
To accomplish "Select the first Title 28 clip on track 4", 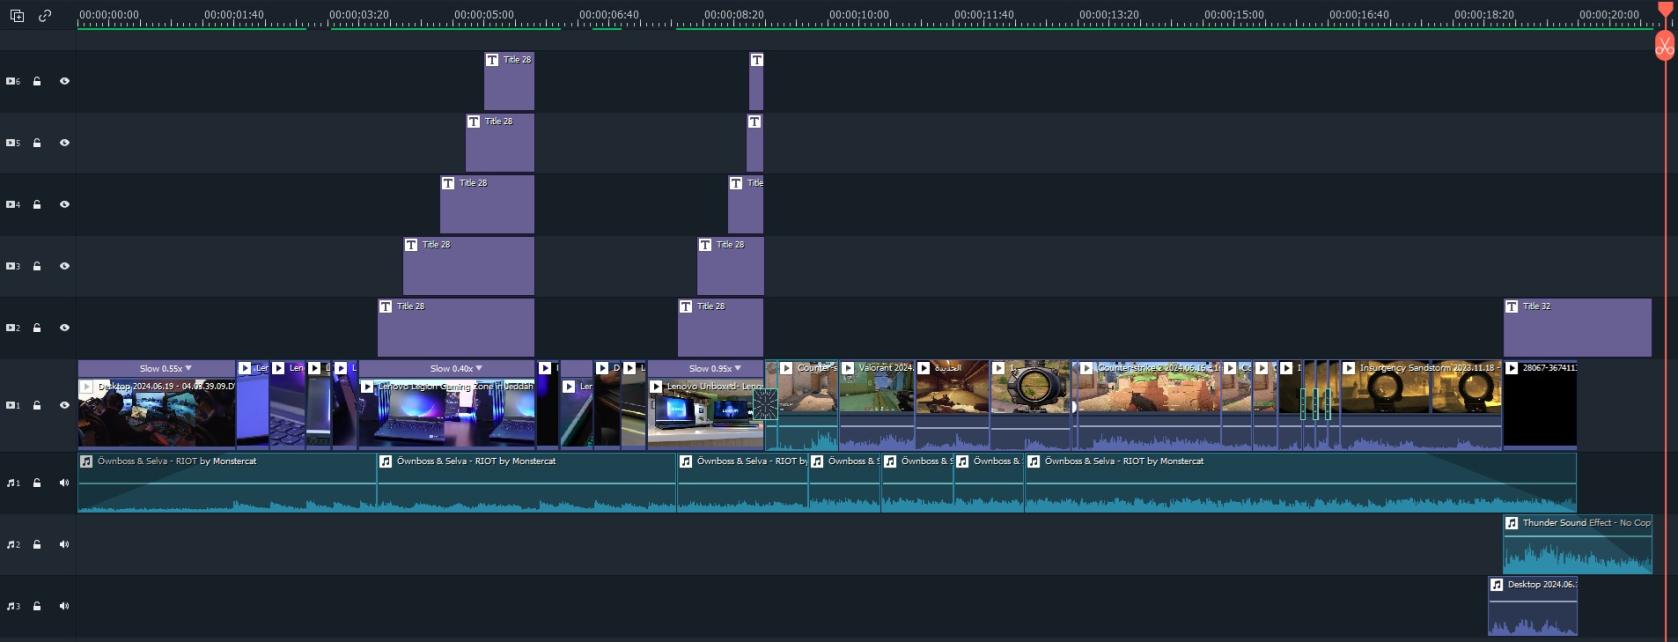I will click(487, 205).
